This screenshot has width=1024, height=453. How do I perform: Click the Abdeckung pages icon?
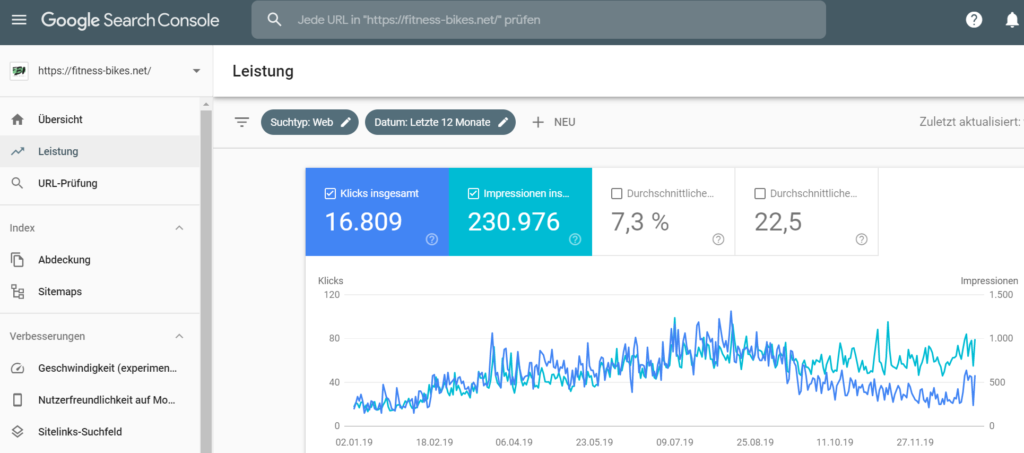click(18, 260)
